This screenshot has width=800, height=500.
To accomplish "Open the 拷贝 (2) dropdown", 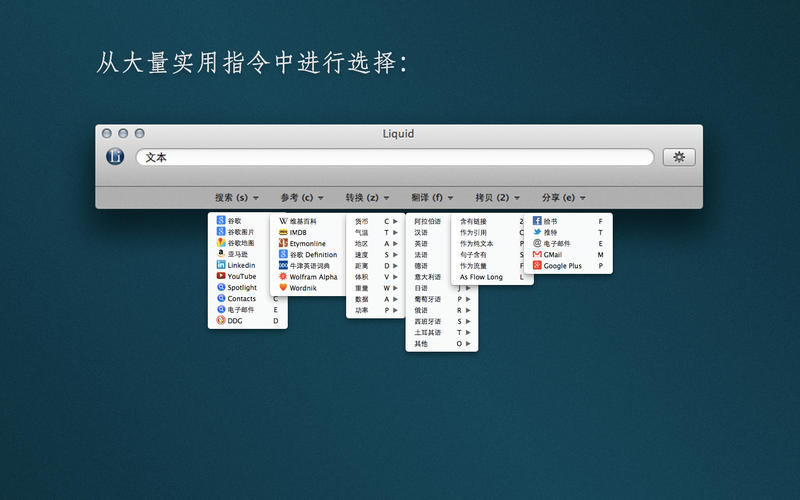I will point(497,197).
